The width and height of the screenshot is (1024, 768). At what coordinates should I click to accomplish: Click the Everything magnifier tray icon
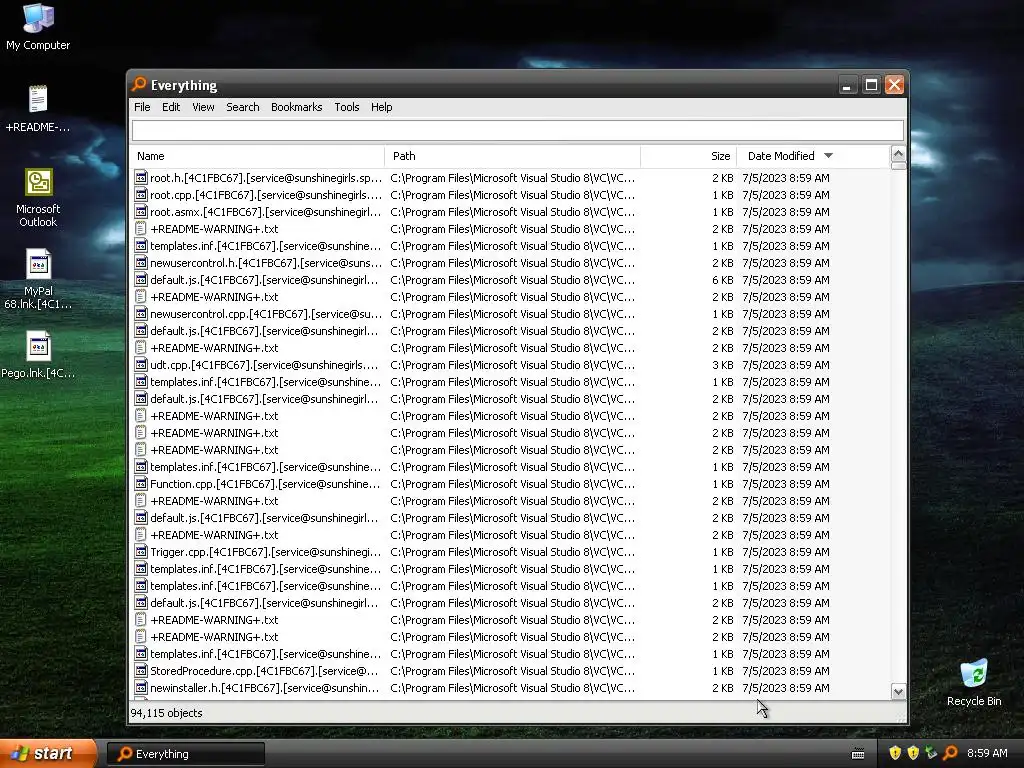click(951, 753)
